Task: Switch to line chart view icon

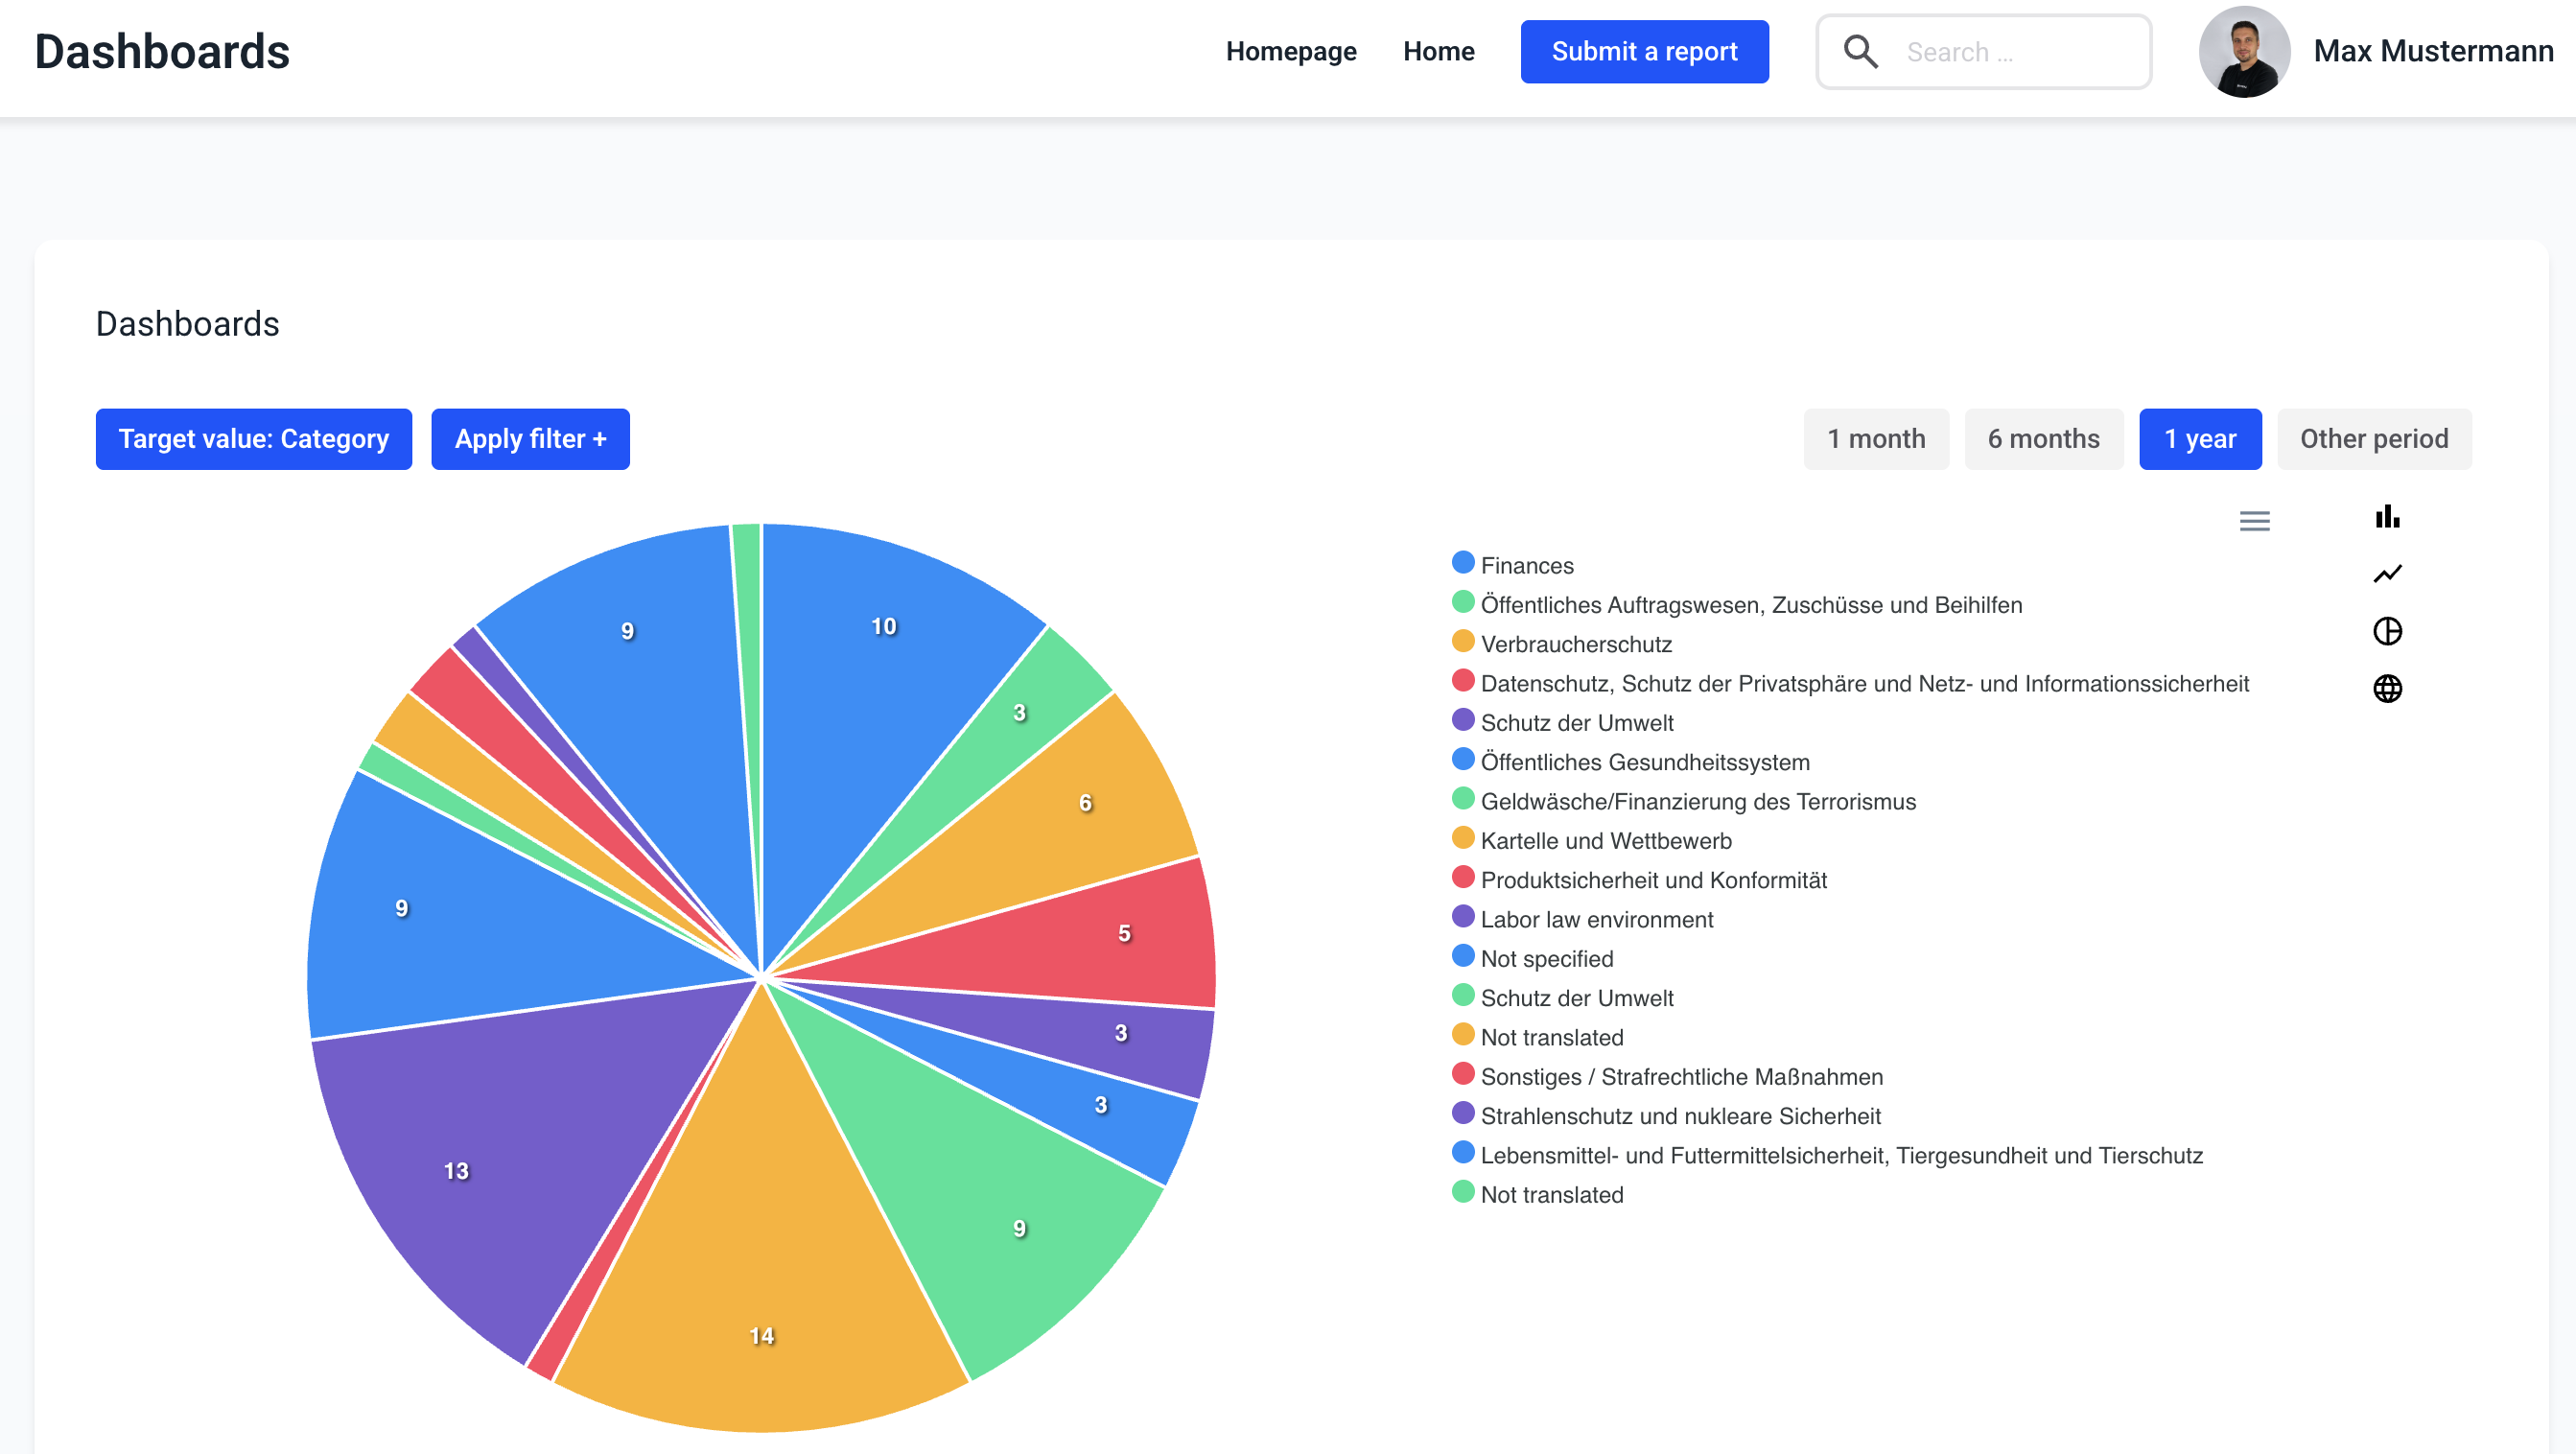Action: [2387, 574]
